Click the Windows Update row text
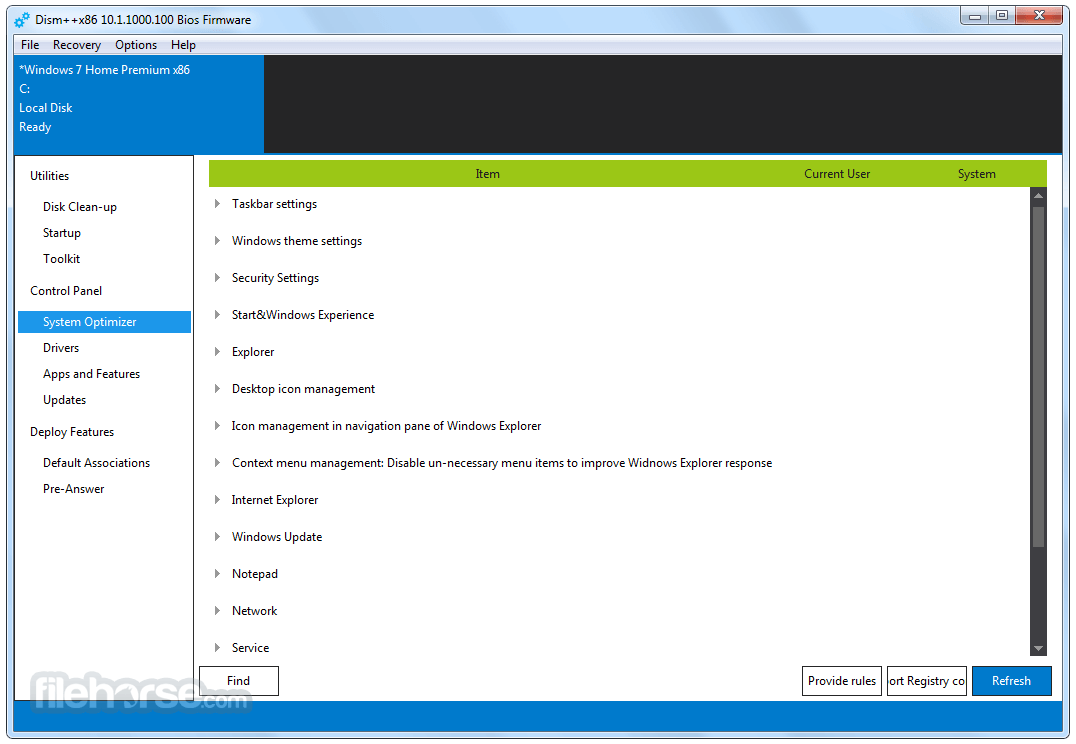 (x=277, y=537)
